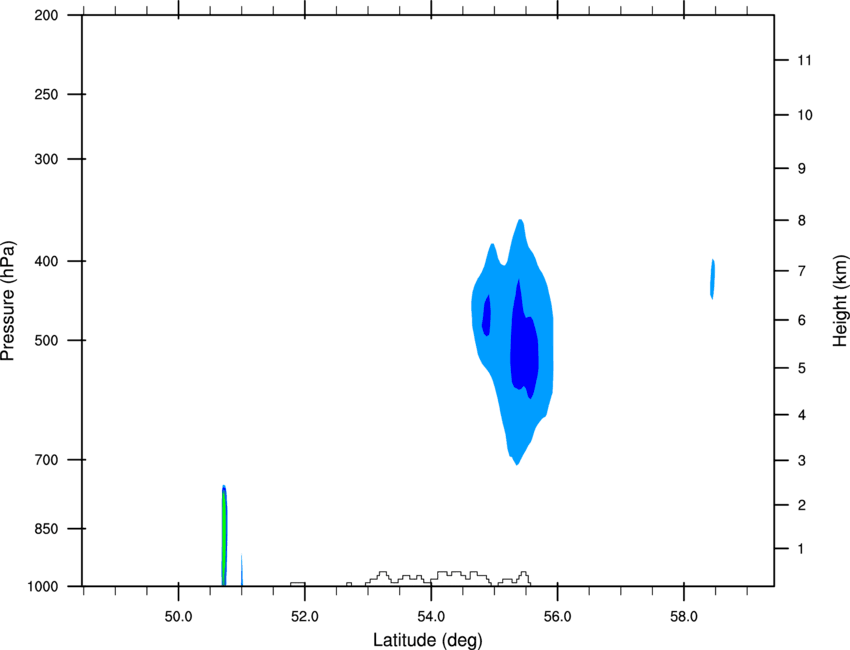Click the small dark blue contour patch
Screen dimensions: 850x650
(487, 316)
